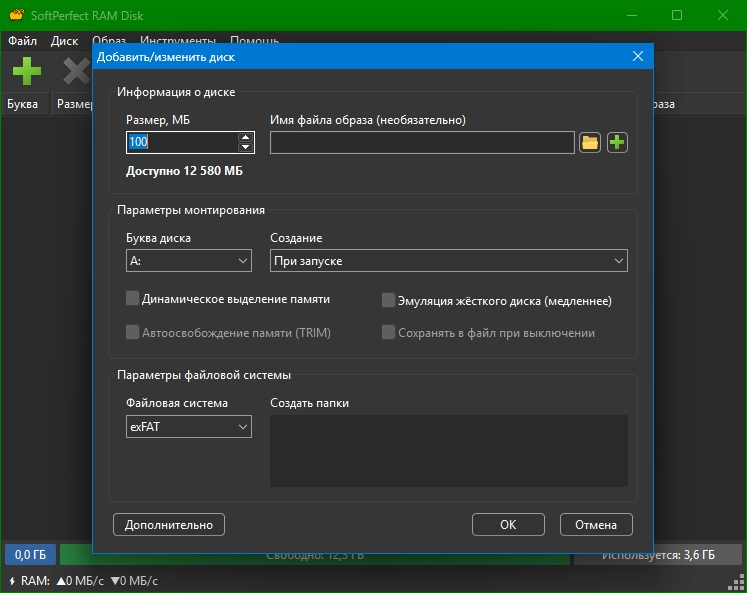Click the Имя файла образа input field
Viewport: 747px width, 593px height.
pos(422,142)
